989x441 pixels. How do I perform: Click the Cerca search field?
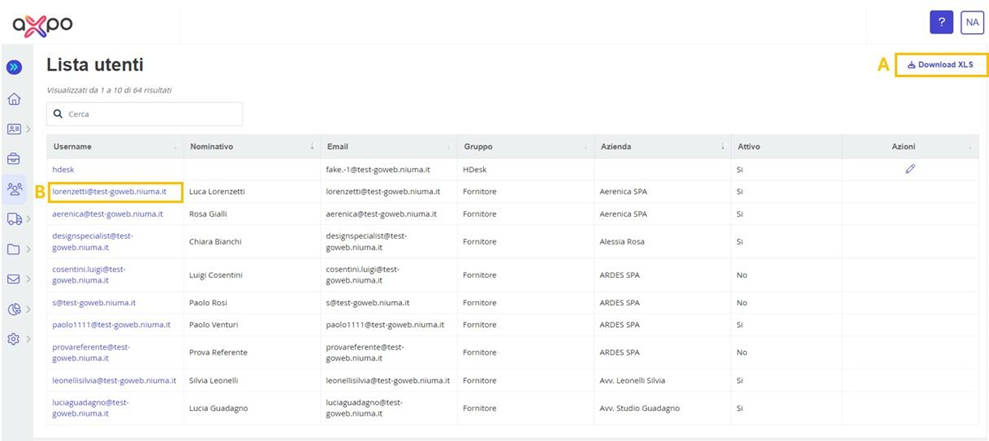coord(144,114)
